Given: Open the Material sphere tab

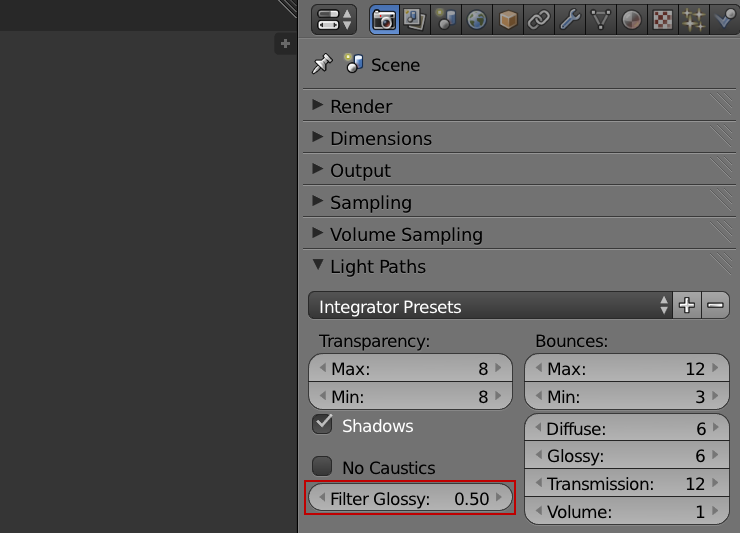Looking at the screenshot, I should coord(631,20).
